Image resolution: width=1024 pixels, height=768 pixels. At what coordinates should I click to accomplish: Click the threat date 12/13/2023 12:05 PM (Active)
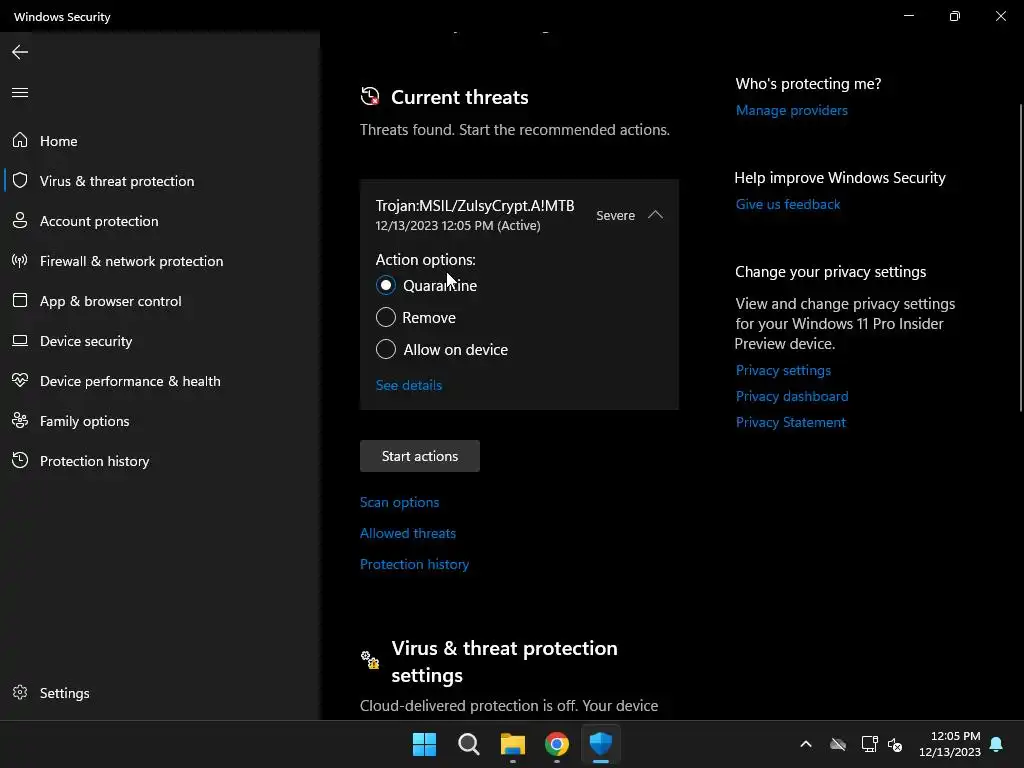click(458, 225)
